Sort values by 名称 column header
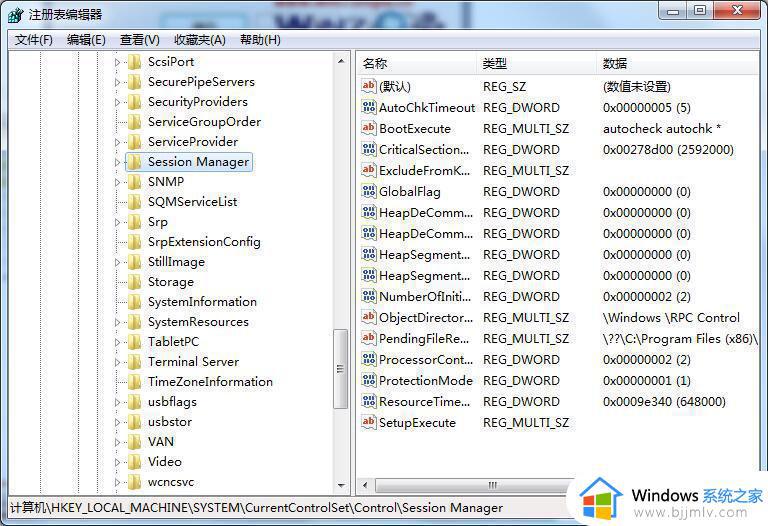The height and width of the screenshot is (526, 768). [x=417, y=64]
